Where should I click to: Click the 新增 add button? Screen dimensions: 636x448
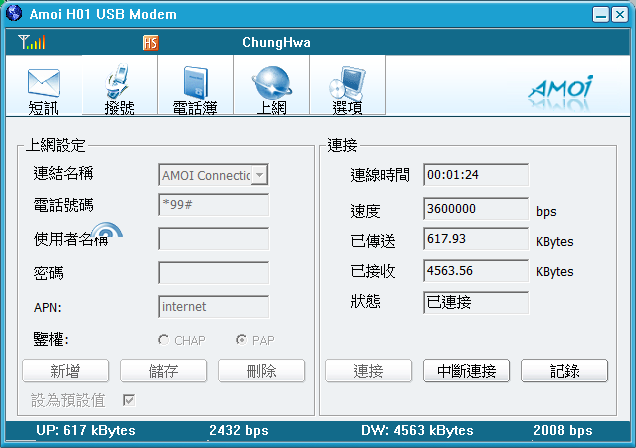(x=66, y=371)
